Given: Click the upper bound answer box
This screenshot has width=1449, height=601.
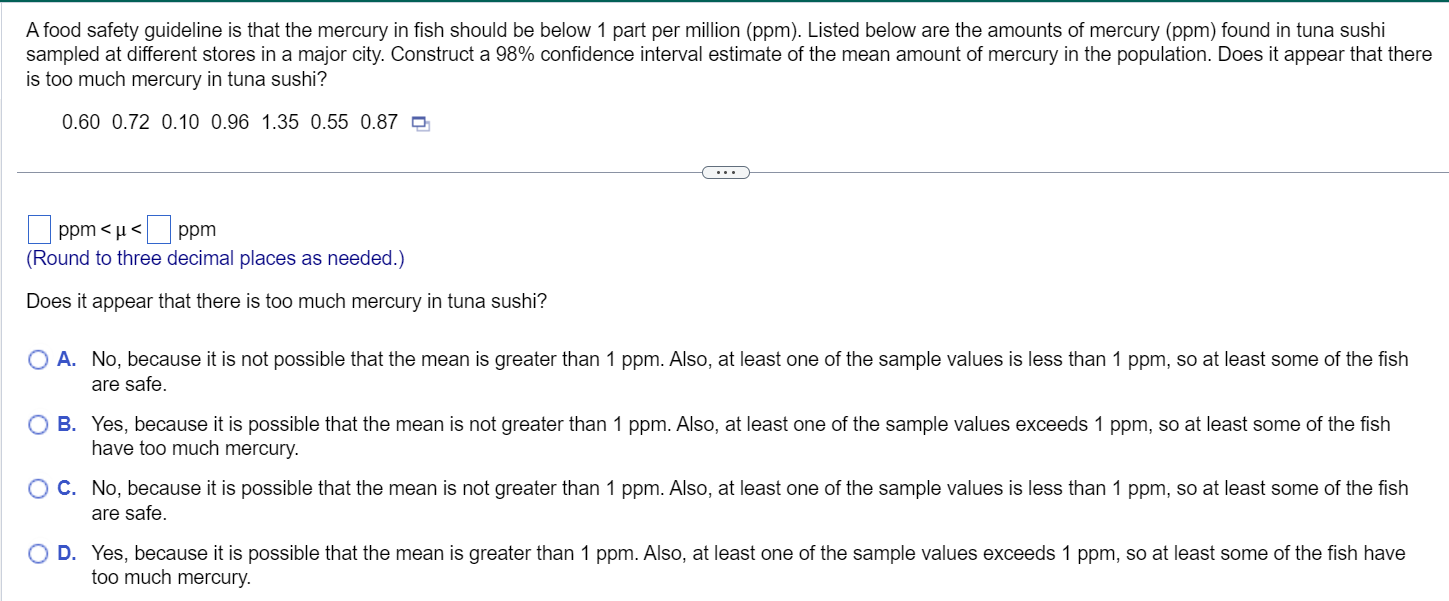Looking at the screenshot, I should (159, 230).
